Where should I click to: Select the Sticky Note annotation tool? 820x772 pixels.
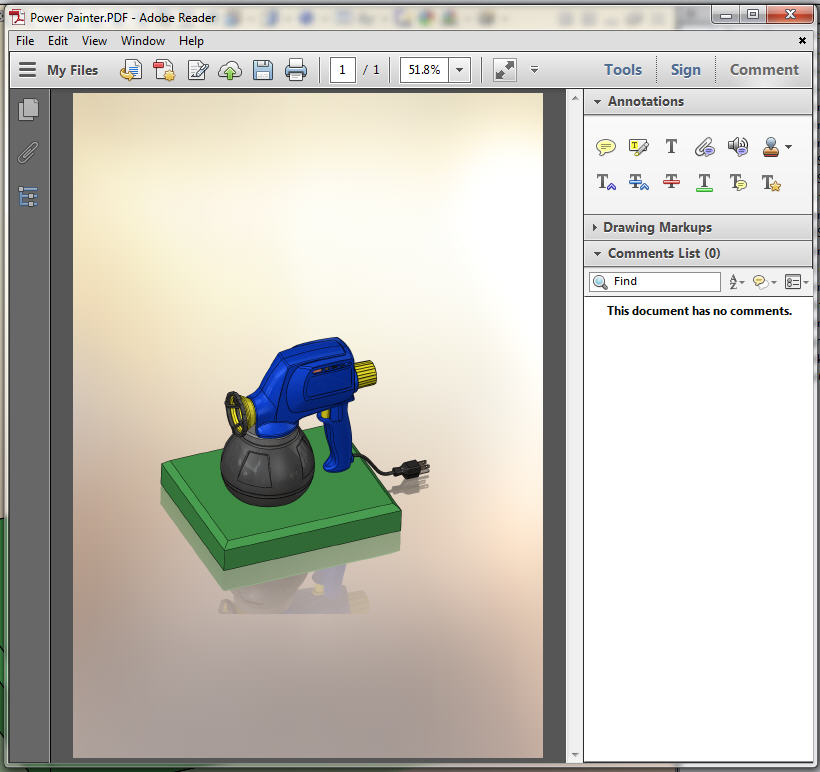[x=605, y=147]
